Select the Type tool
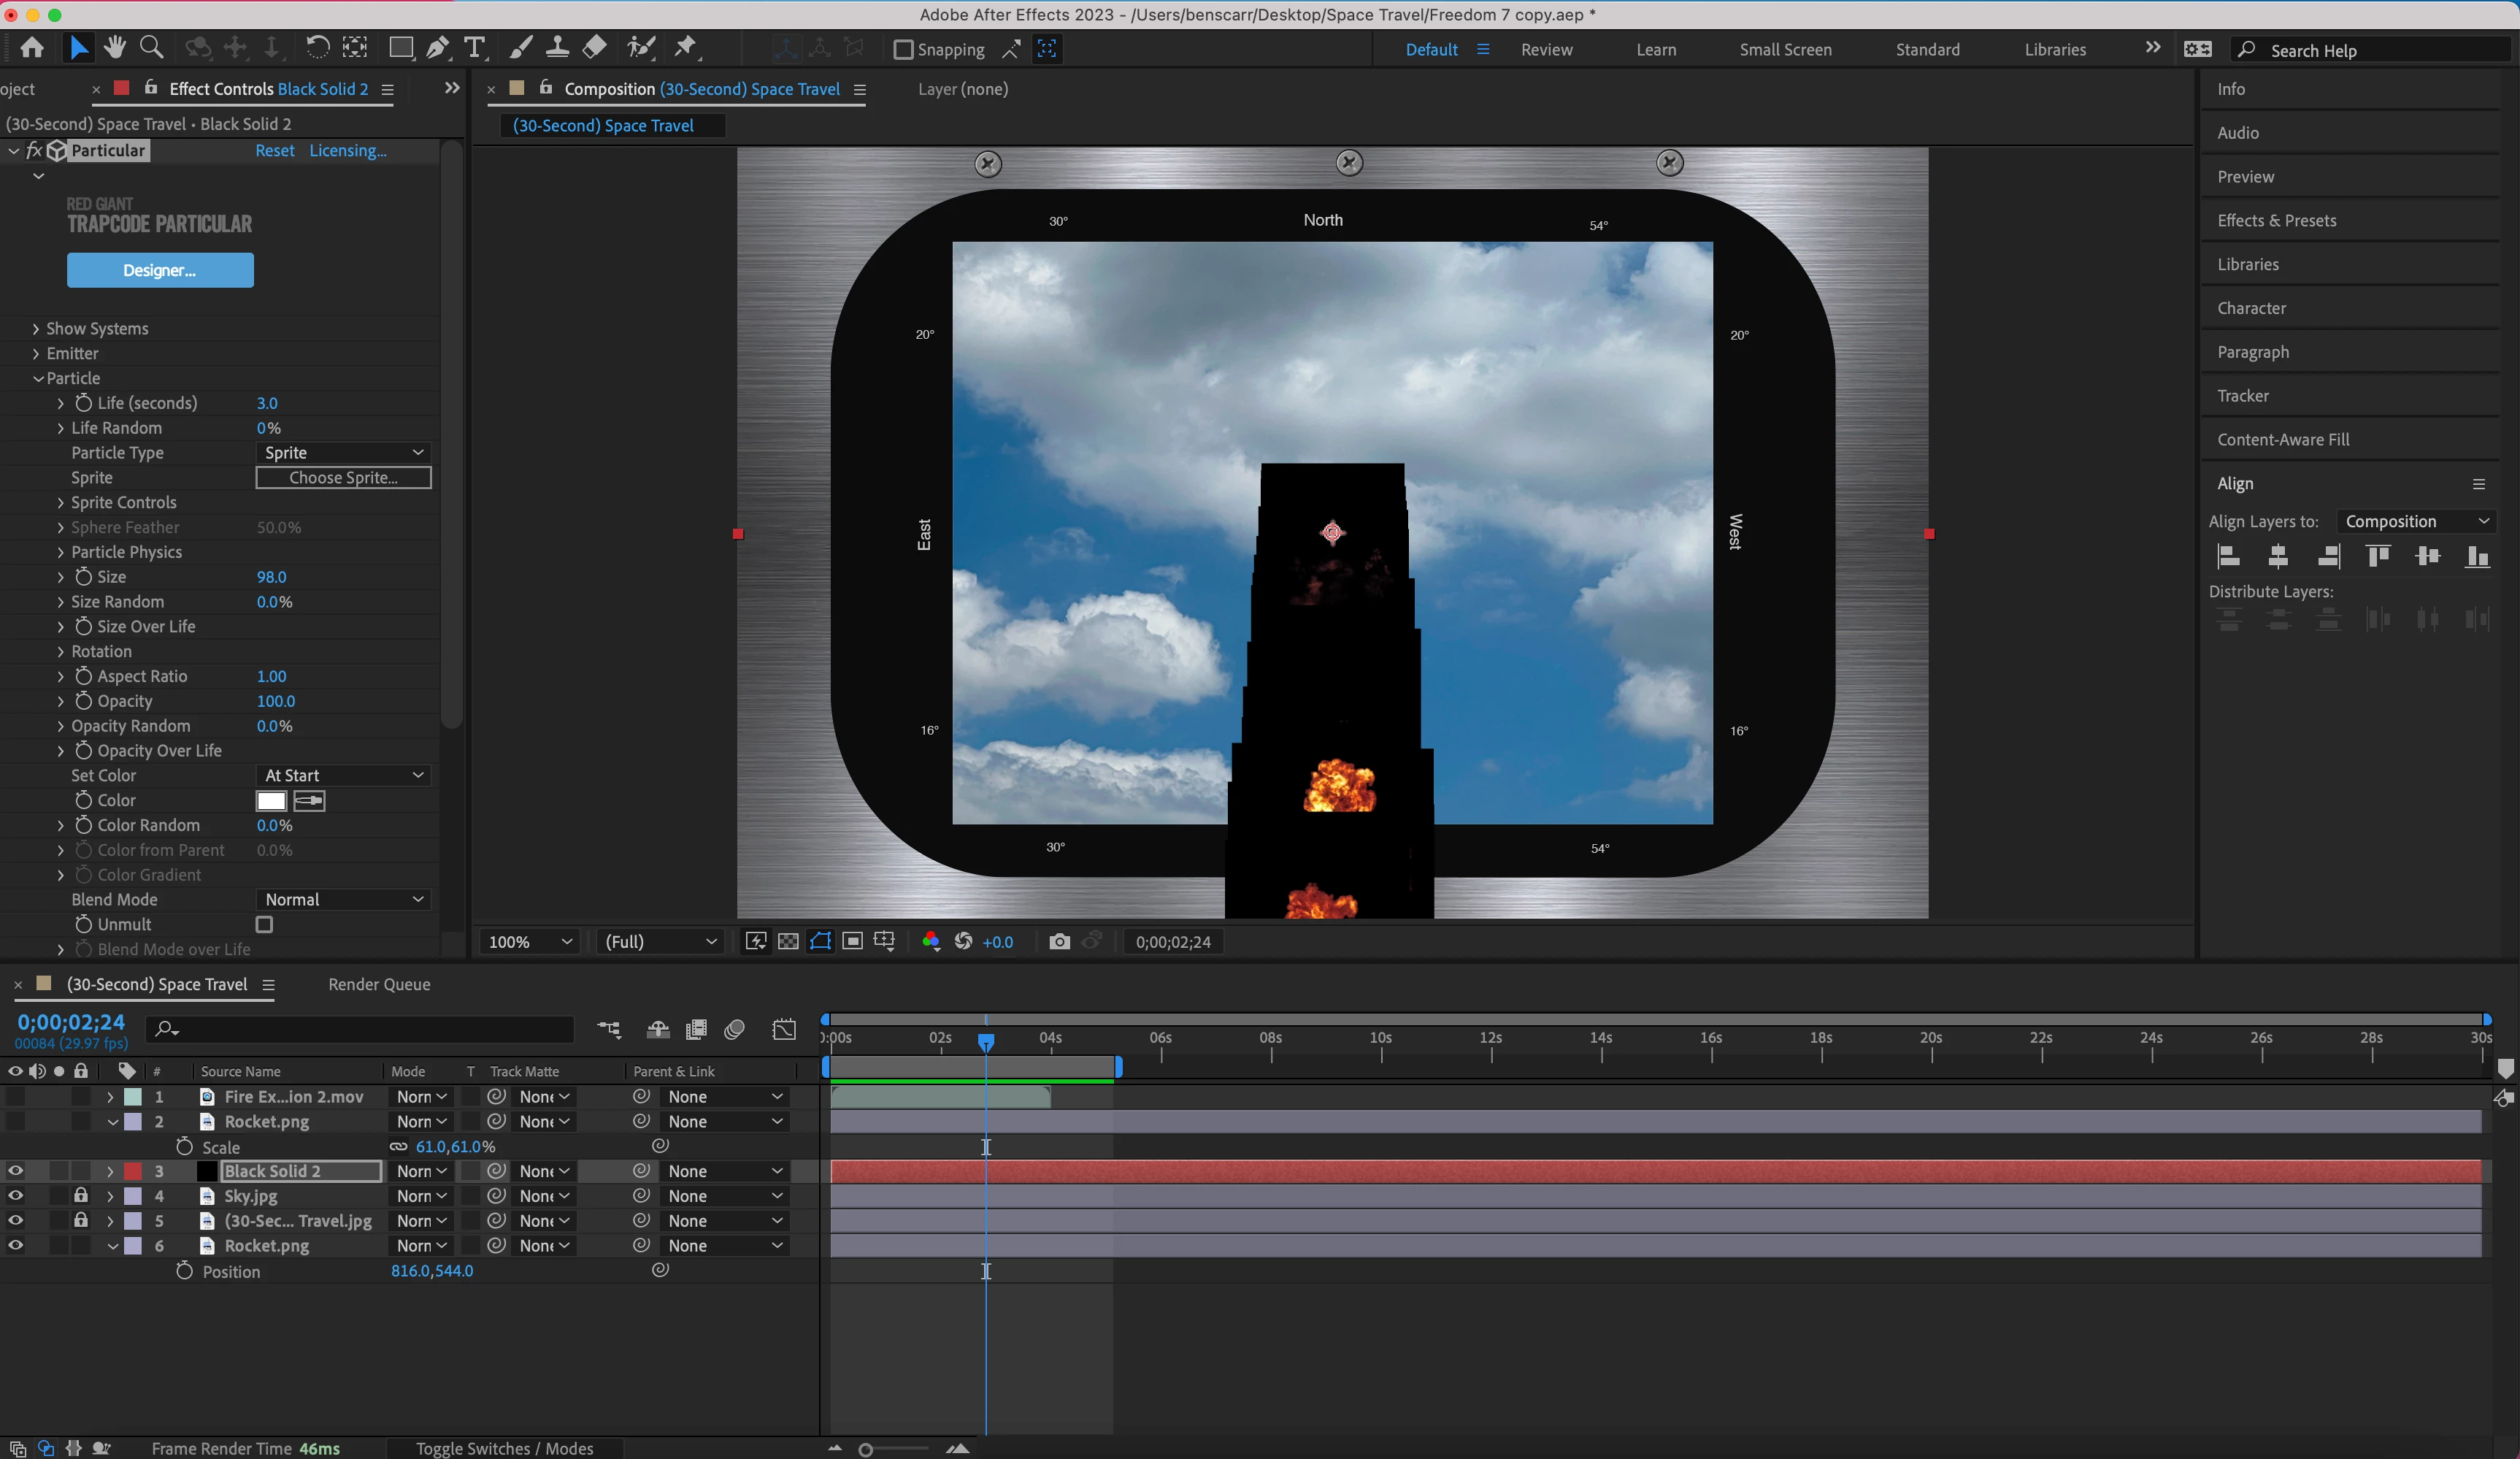 click(x=475, y=47)
